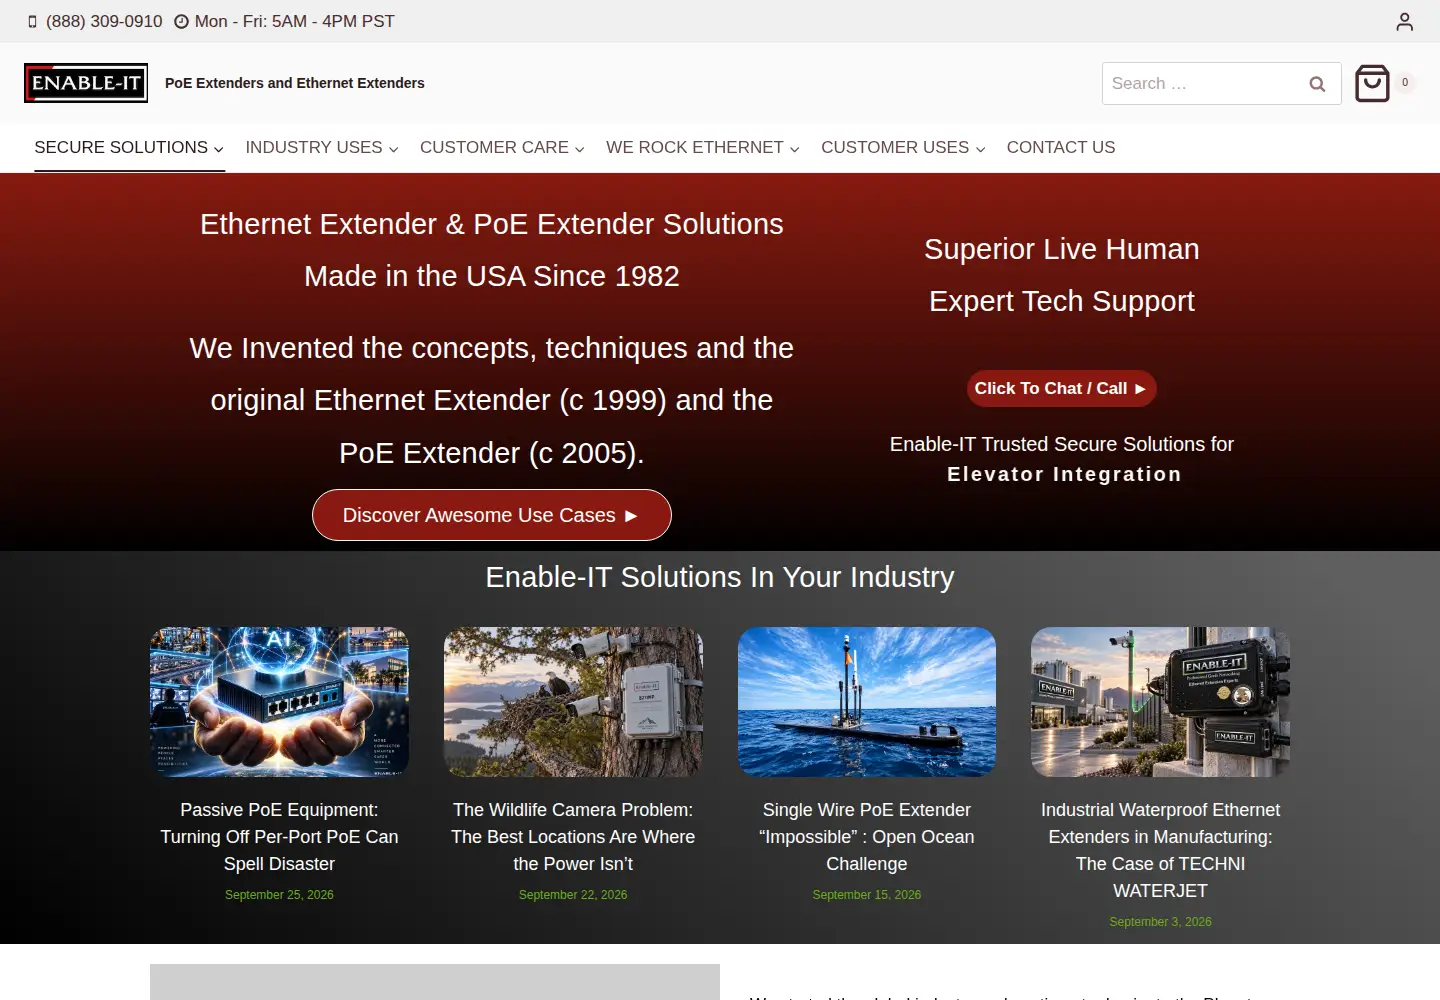Click the Elevator Integration text
Screen dimensions: 1440x1000
(x=1064, y=474)
